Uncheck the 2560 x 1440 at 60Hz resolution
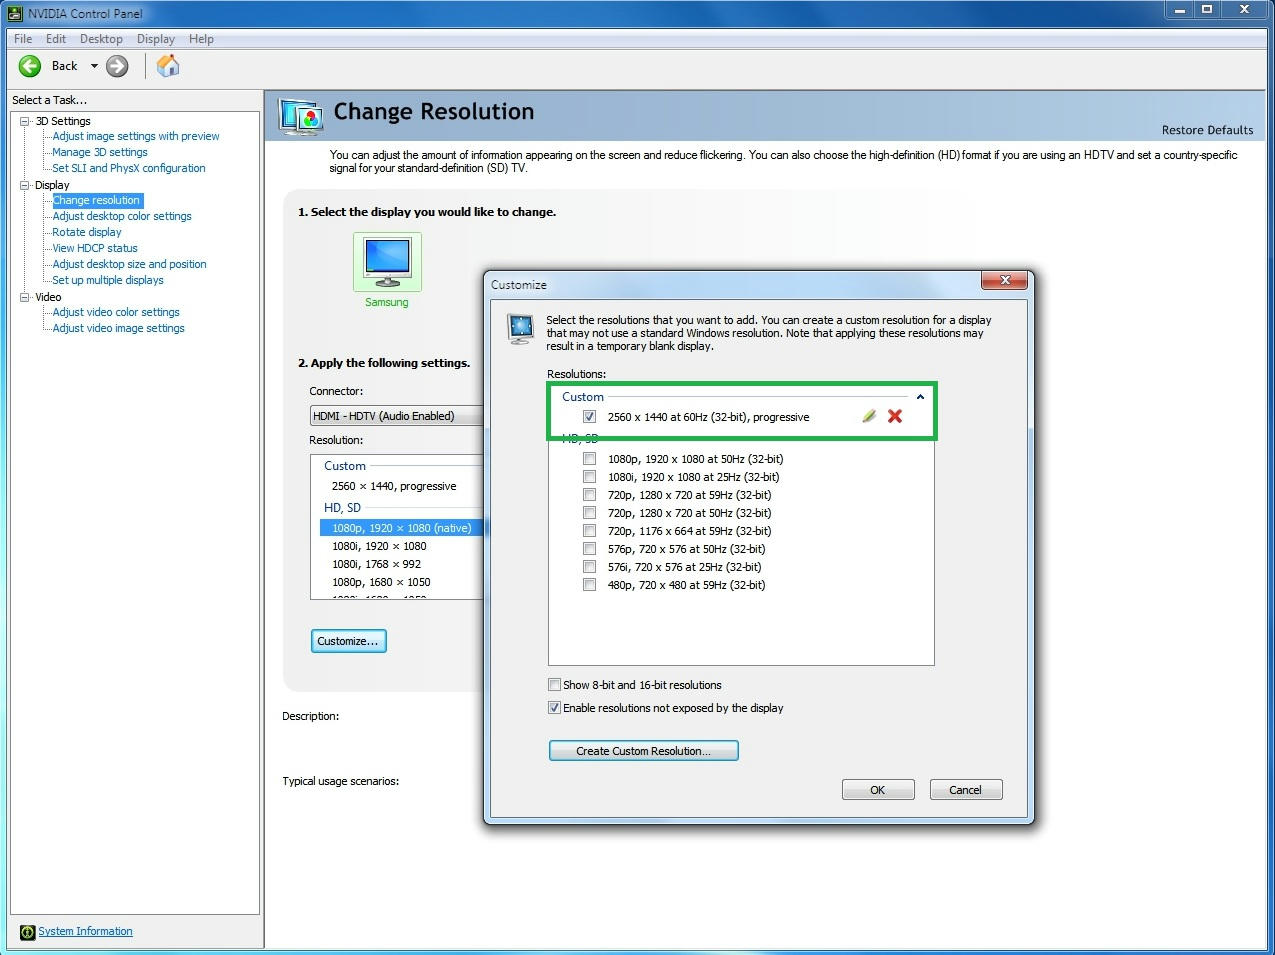 [589, 417]
